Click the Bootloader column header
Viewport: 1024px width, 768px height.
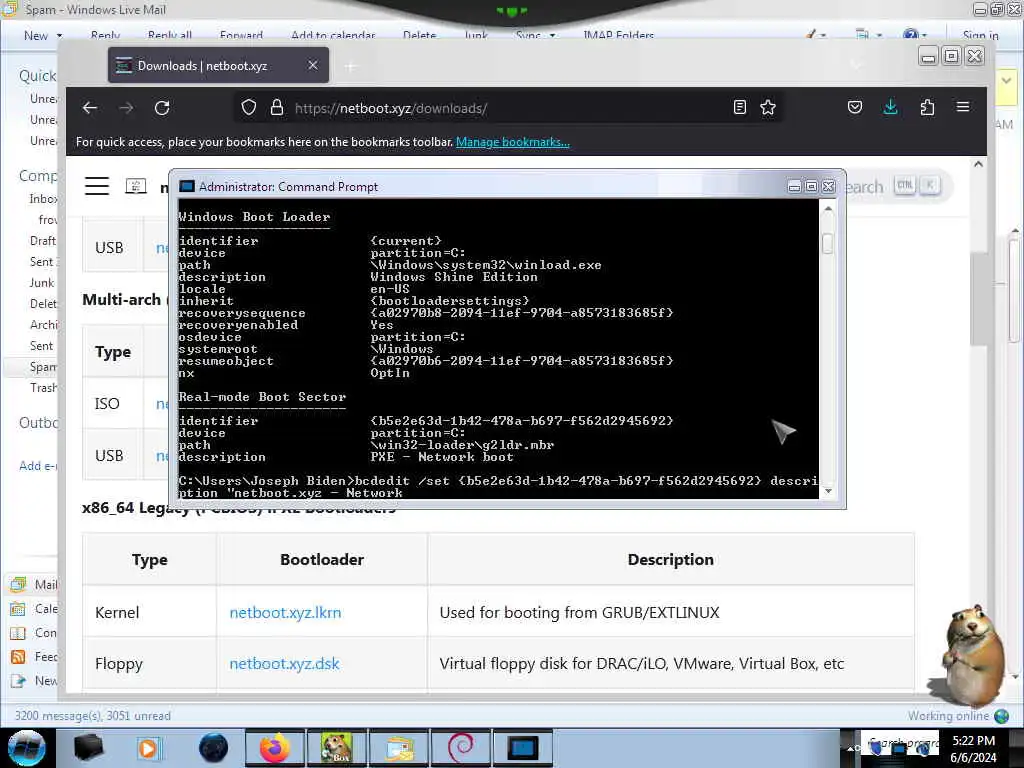click(x=322, y=560)
